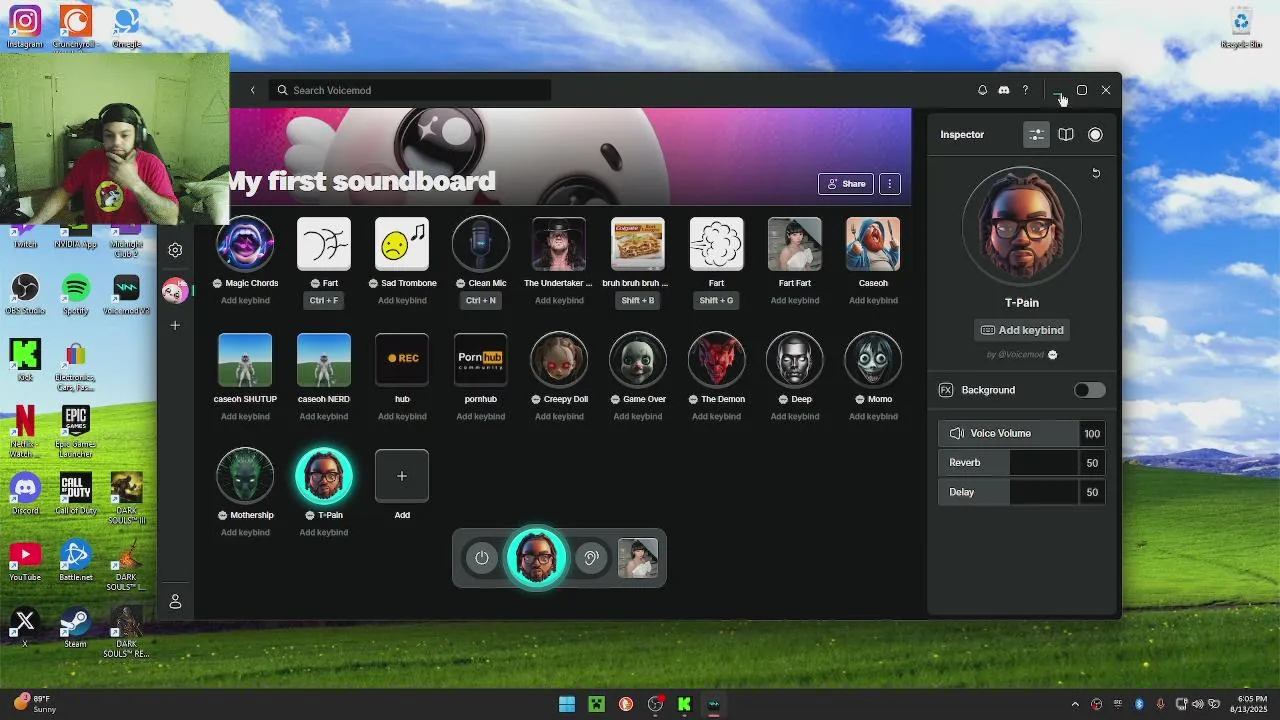Add keybind for T-Pain in Inspector
The image size is (1280, 720).
click(x=1022, y=330)
